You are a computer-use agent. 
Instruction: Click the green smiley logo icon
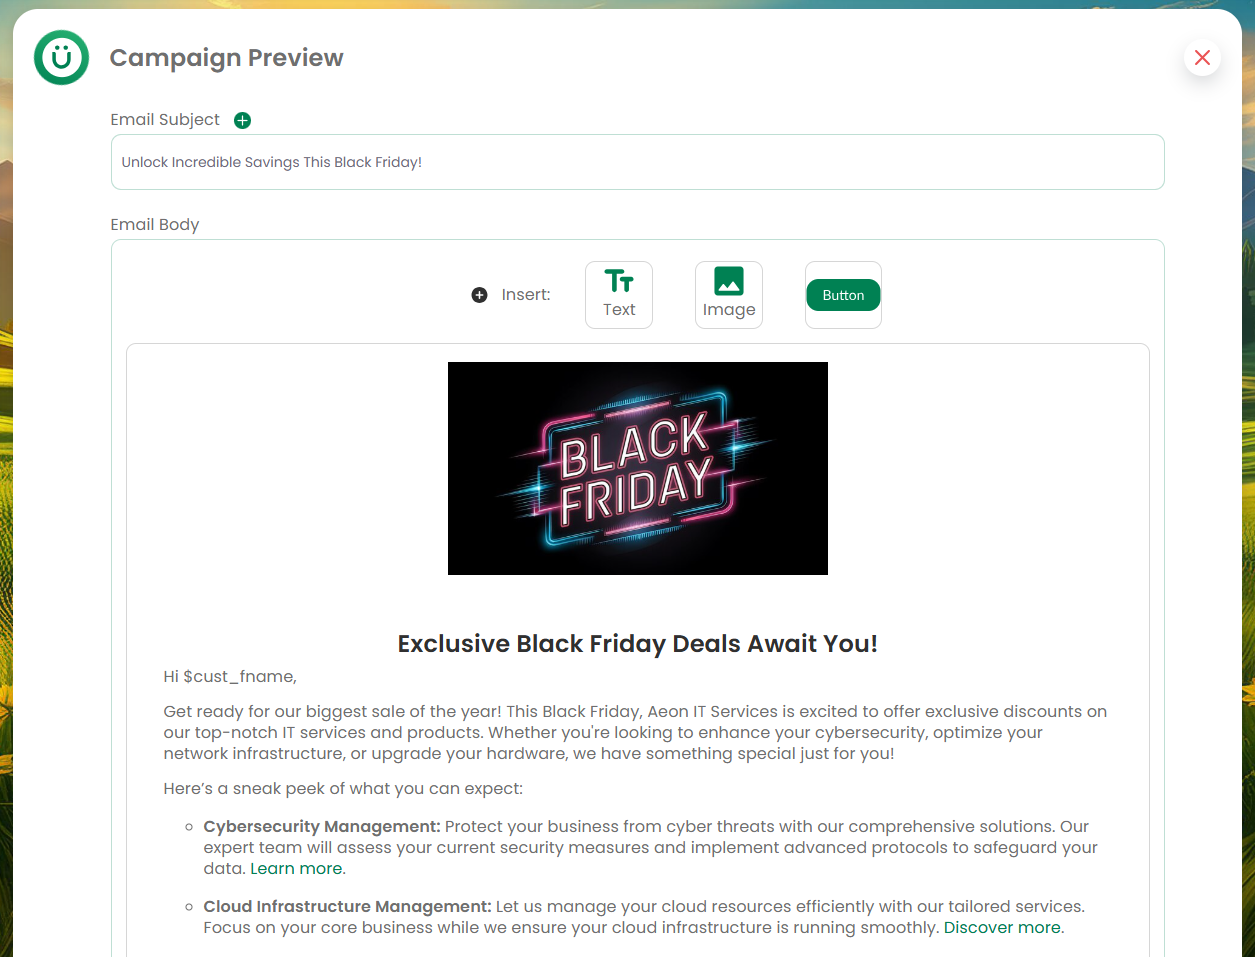(61, 57)
